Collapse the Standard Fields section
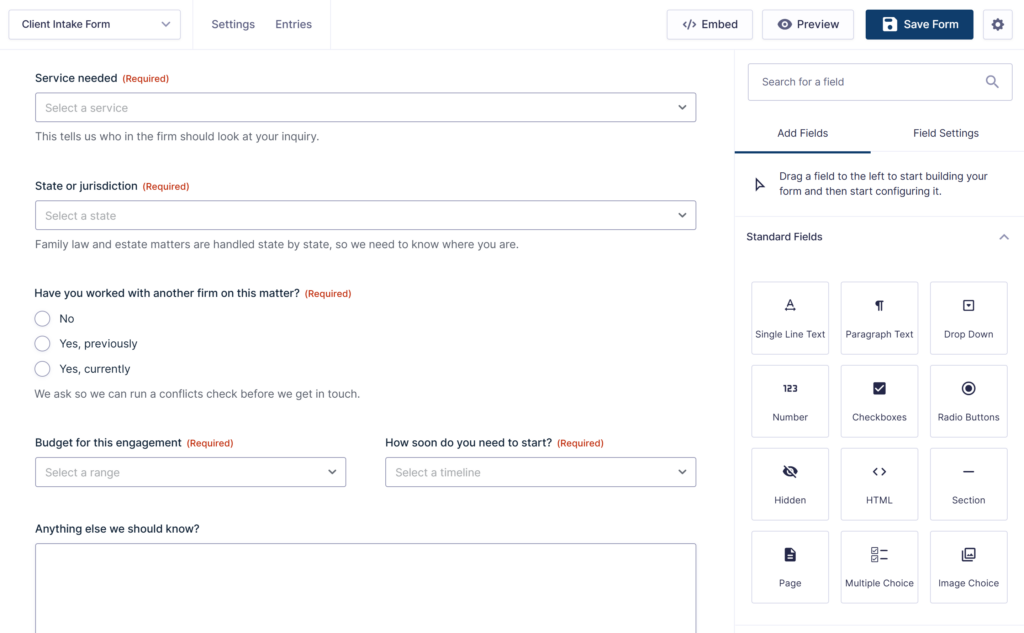The width and height of the screenshot is (1024, 633). [1004, 236]
